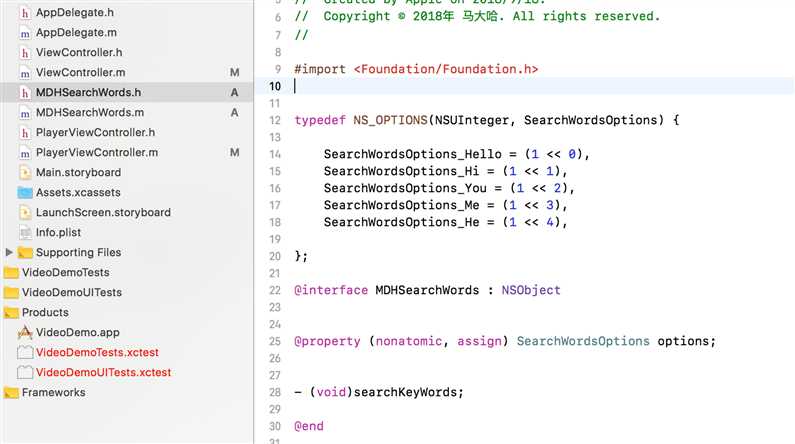The height and width of the screenshot is (444, 795).
Task: Click the PlayerViewController.h file icon
Action: [x=24, y=133]
